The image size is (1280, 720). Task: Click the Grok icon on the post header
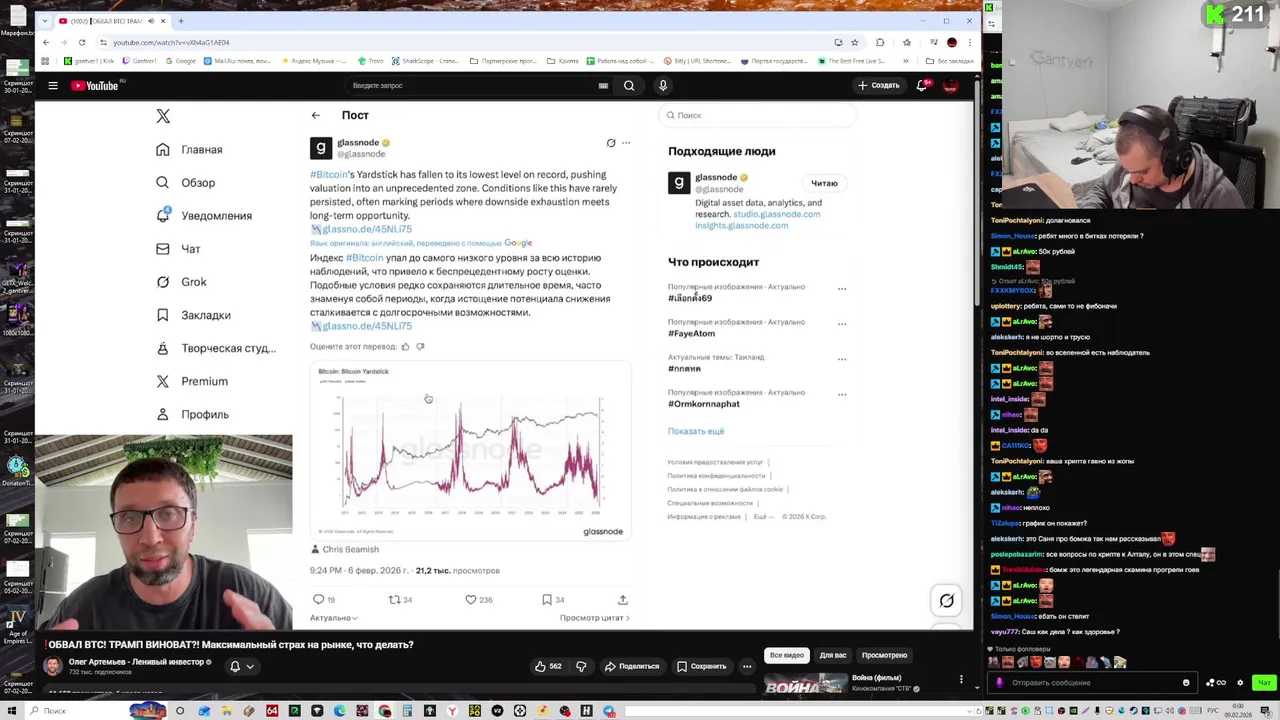(x=611, y=143)
